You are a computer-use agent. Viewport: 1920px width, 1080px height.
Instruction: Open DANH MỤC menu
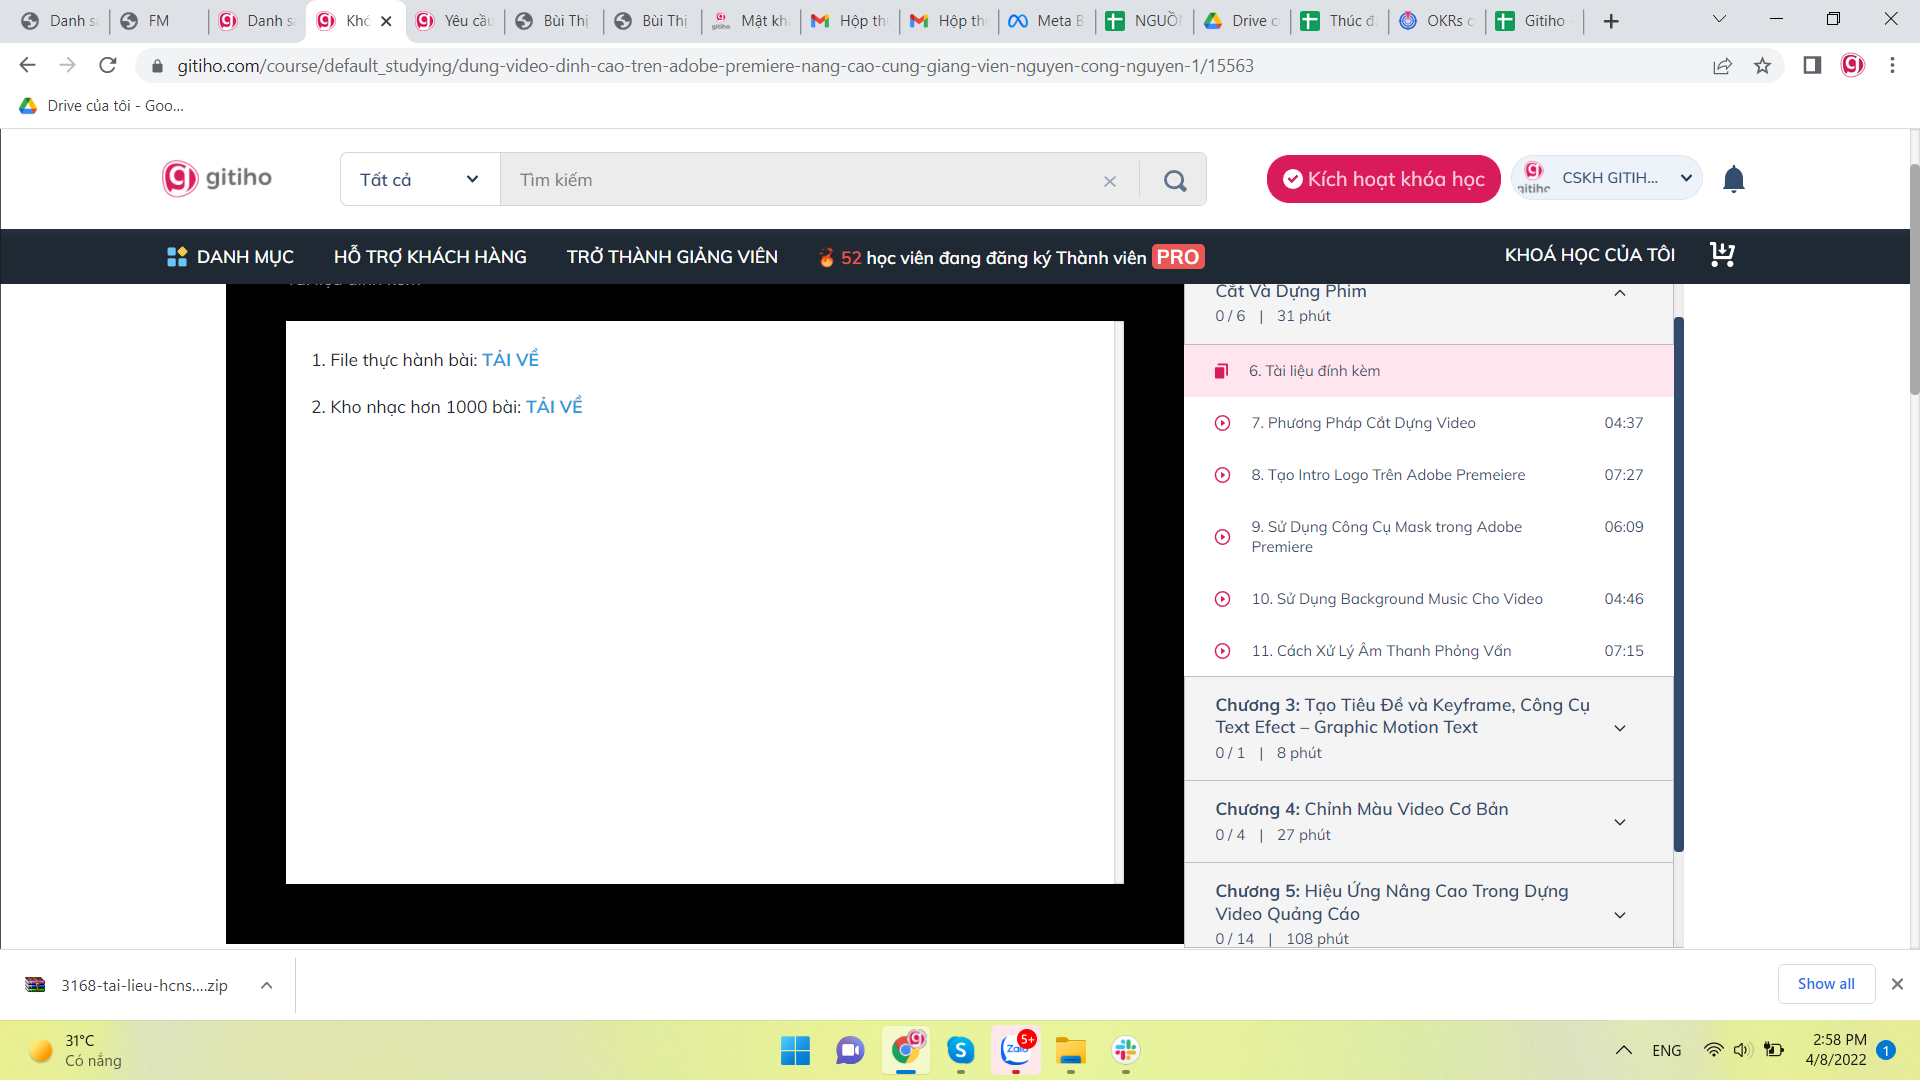(230, 257)
